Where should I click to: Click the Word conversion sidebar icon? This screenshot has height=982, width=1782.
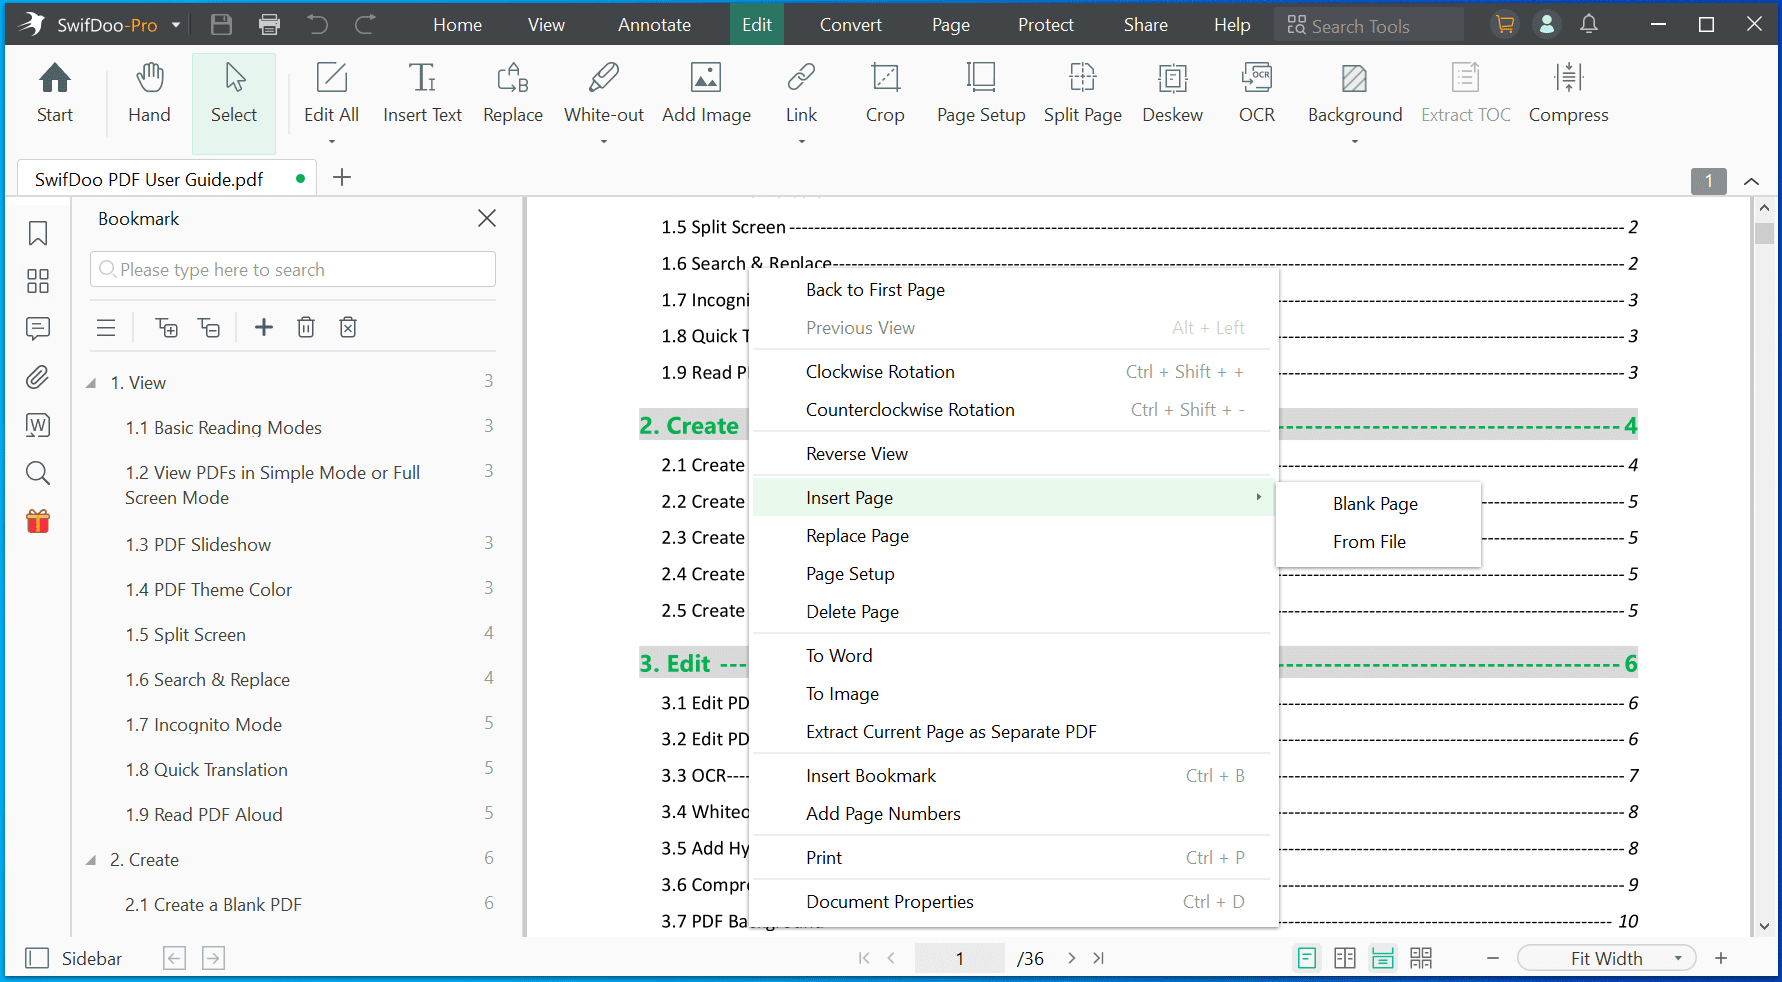click(x=38, y=425)
